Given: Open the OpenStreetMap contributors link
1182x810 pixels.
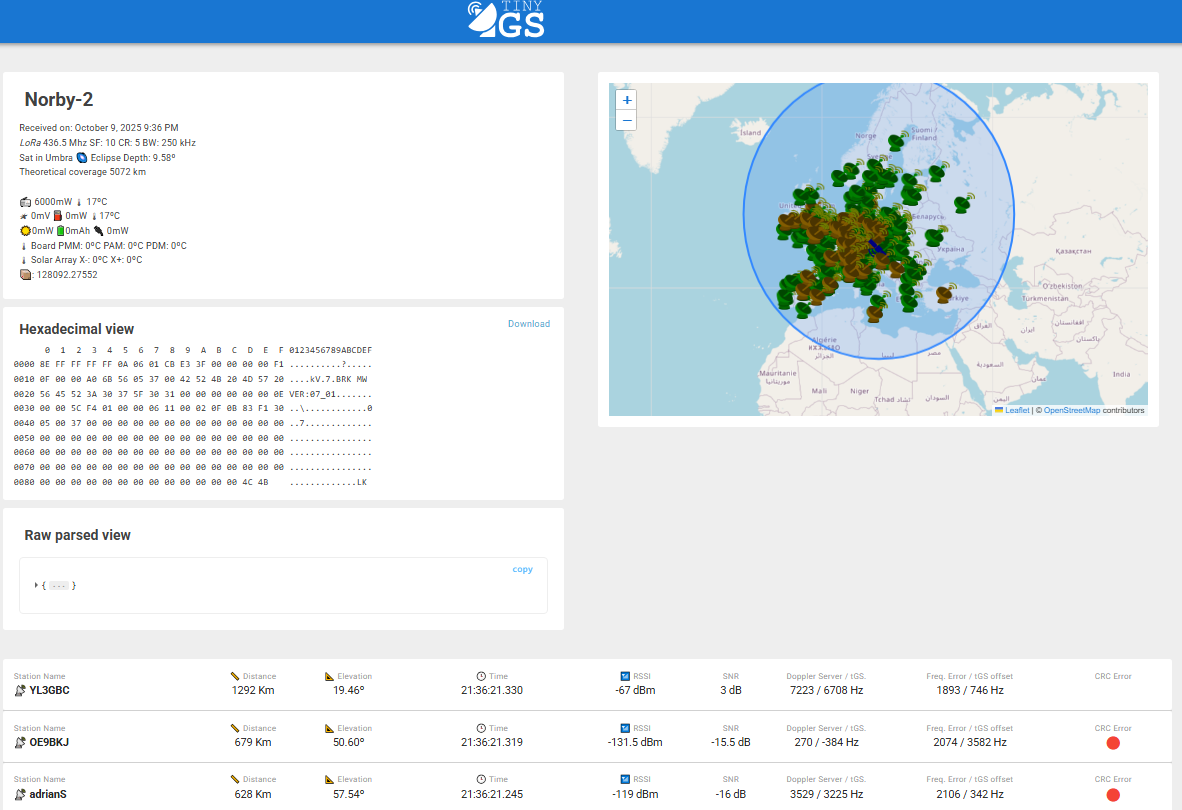Looking at the screenshot, I should point(1071,410).
